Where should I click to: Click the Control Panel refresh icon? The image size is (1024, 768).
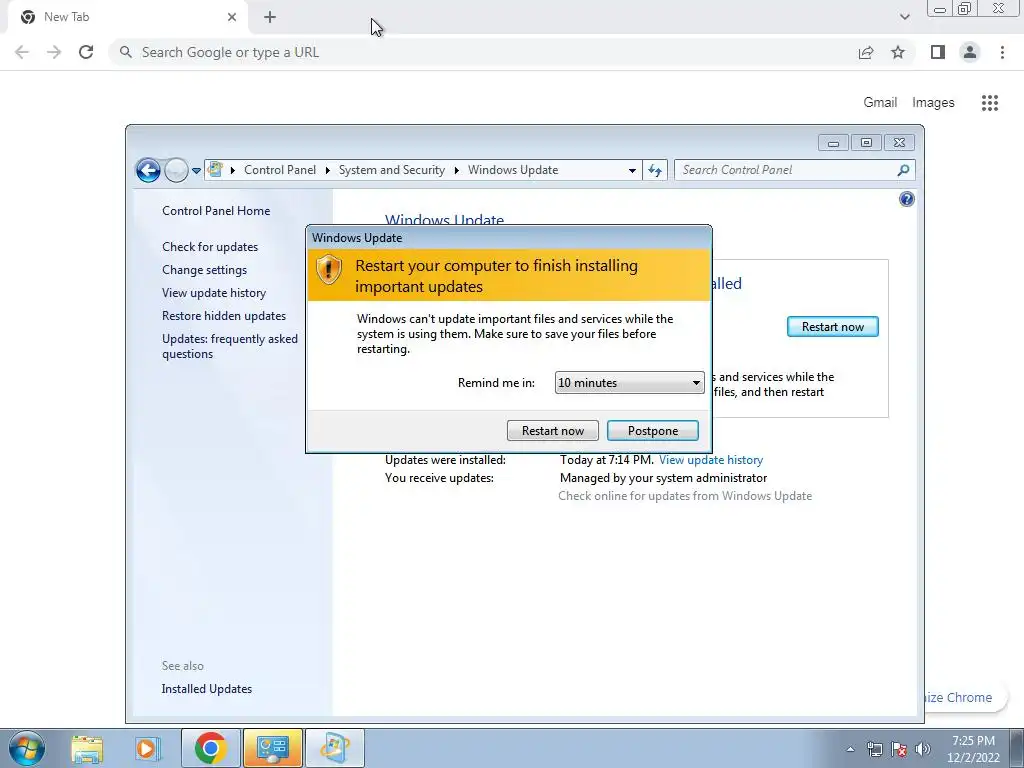pos(654,170)
